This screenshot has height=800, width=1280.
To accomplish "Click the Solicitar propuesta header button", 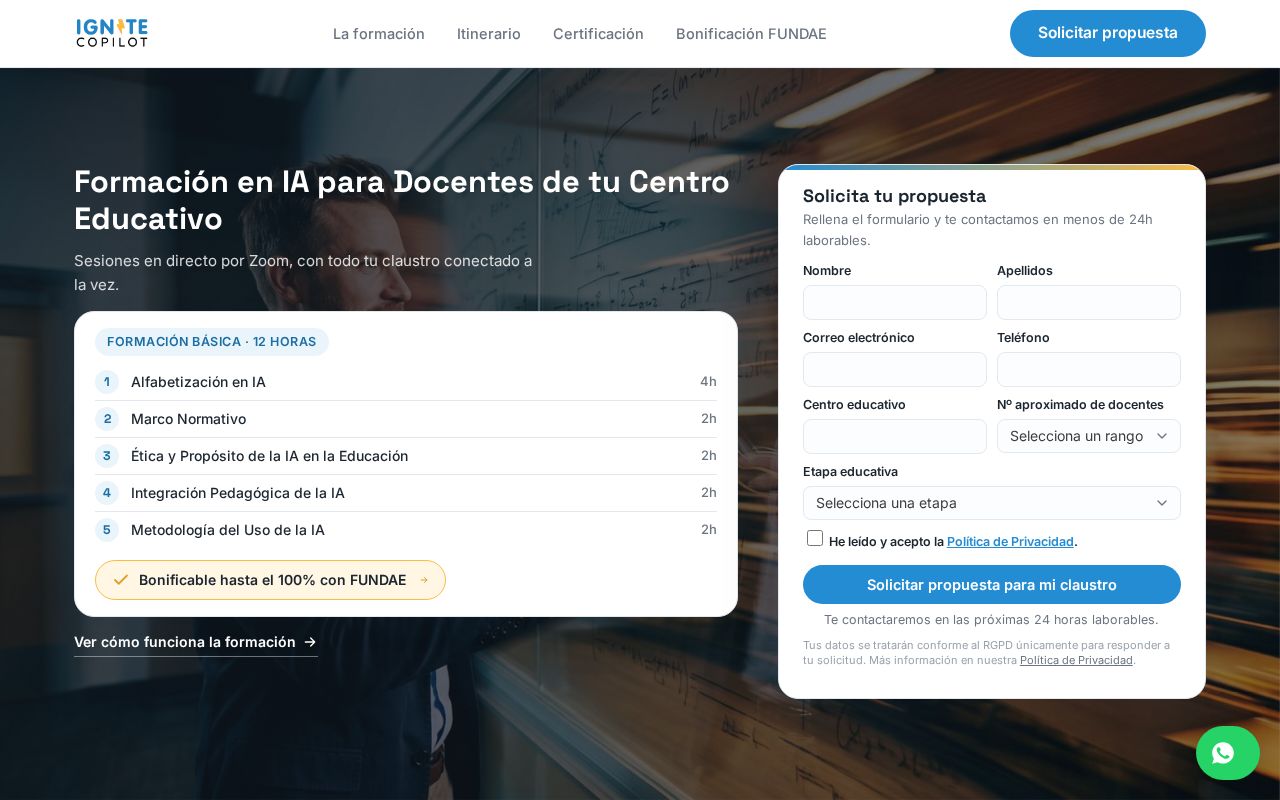I will [1108, 33].
